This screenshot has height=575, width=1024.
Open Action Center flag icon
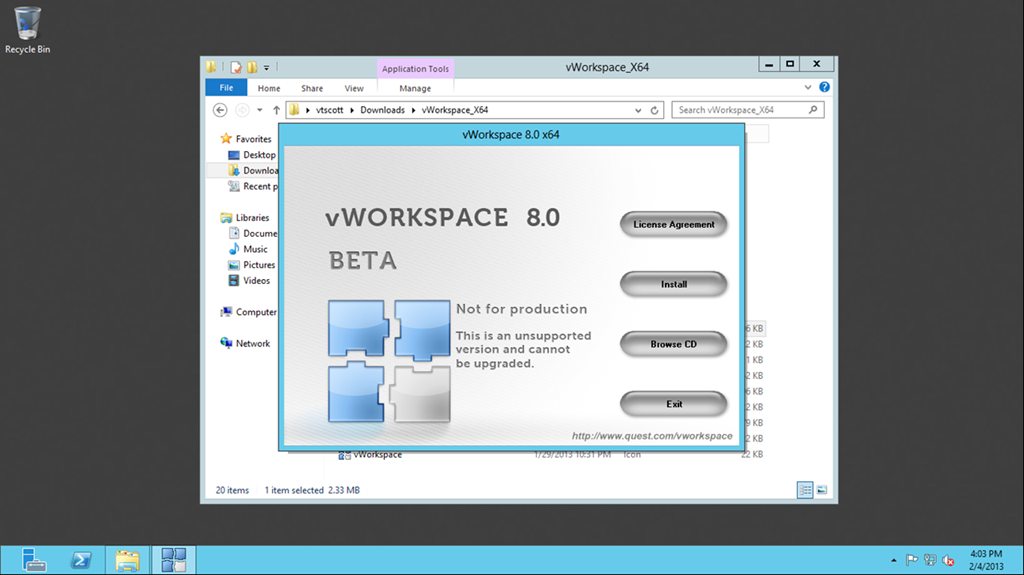pyautogui.click(x=912, y=560)
